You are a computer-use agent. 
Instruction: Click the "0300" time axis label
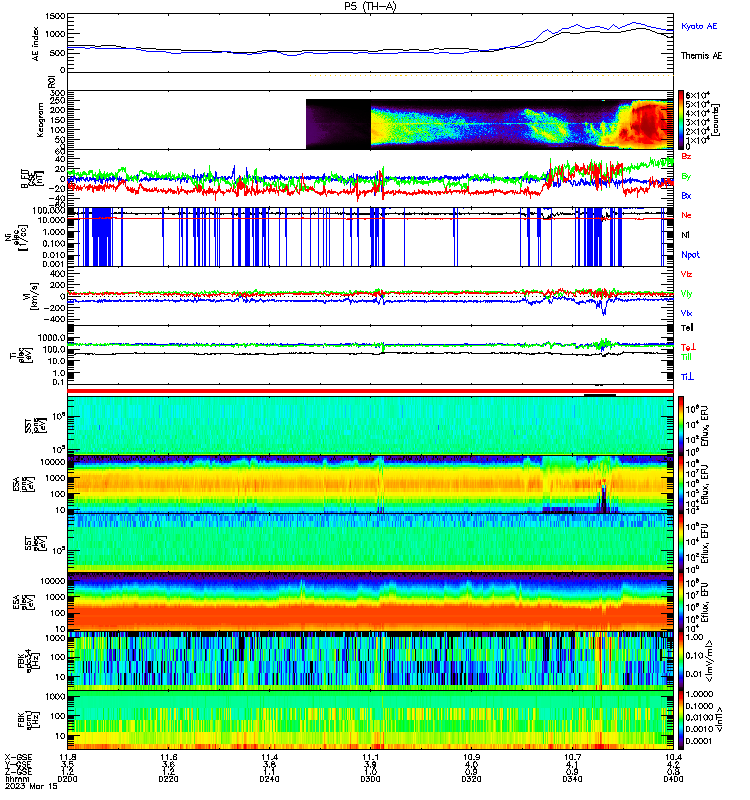[370, 779]
